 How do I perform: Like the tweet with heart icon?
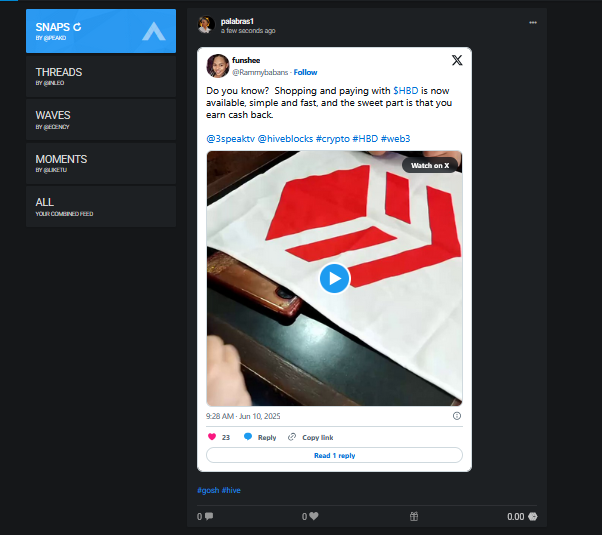pos(212,437)
